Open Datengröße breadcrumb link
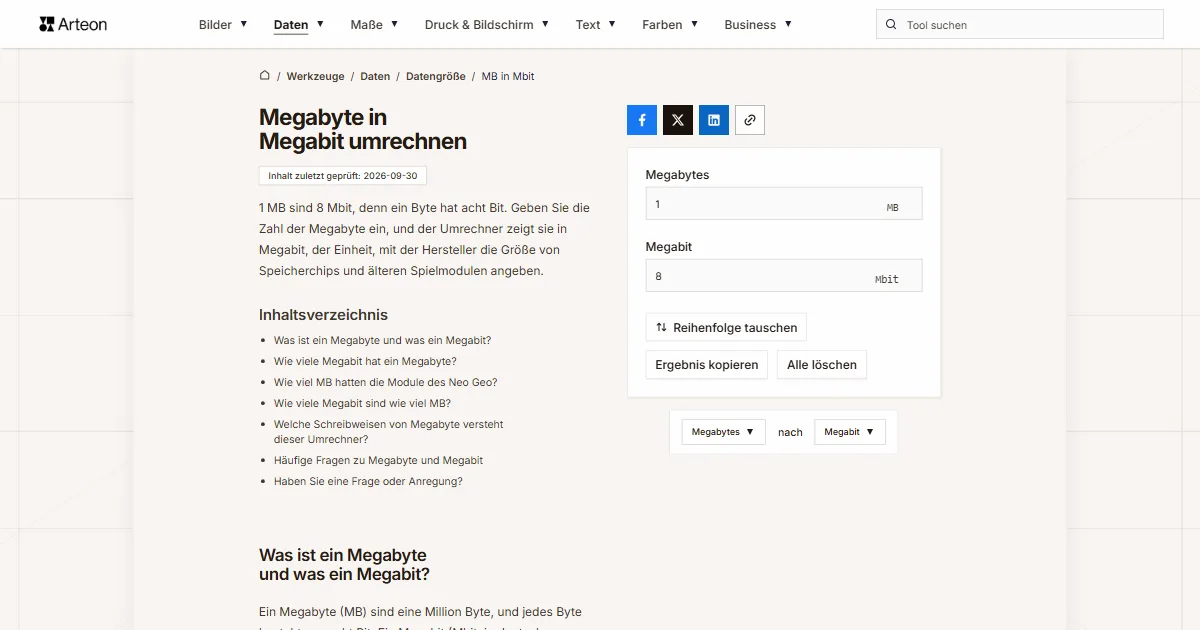This screenshot has height=630, width=1200. pyautogui.click(x=436, y=76)
